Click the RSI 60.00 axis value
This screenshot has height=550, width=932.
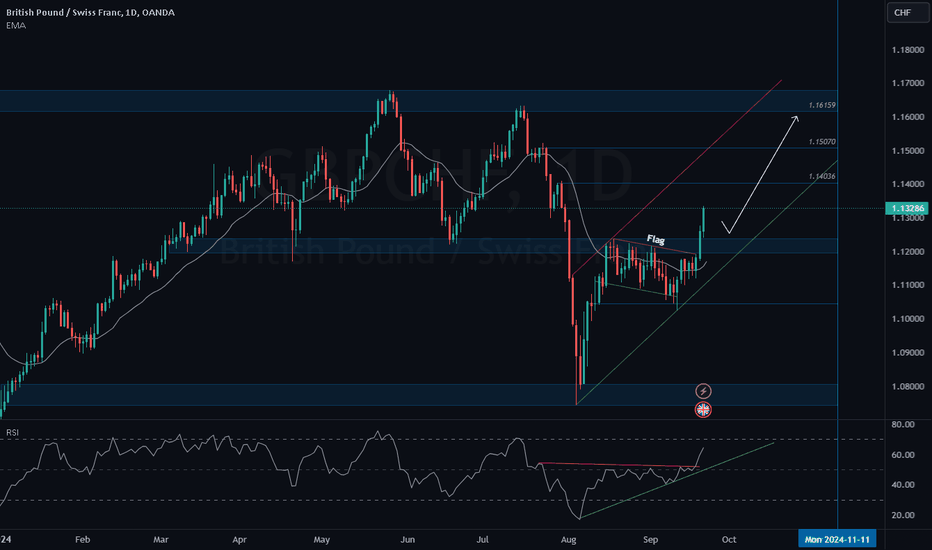903,455
